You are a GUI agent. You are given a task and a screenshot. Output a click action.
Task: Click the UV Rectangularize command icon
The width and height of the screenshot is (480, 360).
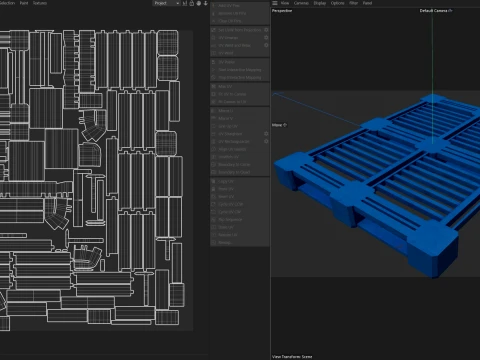[x=214, y=142]
